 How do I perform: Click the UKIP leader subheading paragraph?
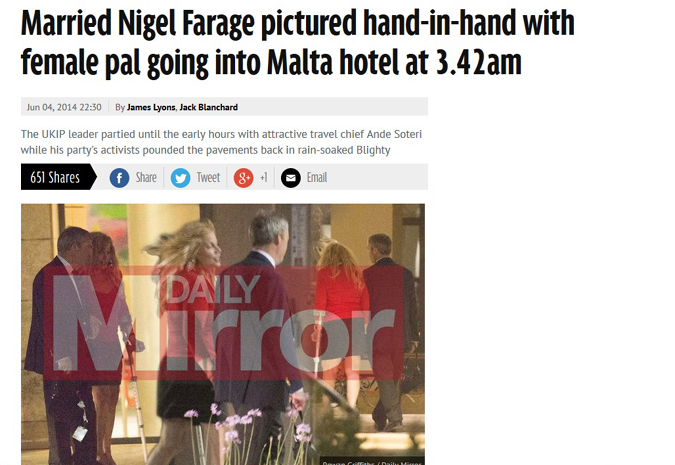pos(221,142)
